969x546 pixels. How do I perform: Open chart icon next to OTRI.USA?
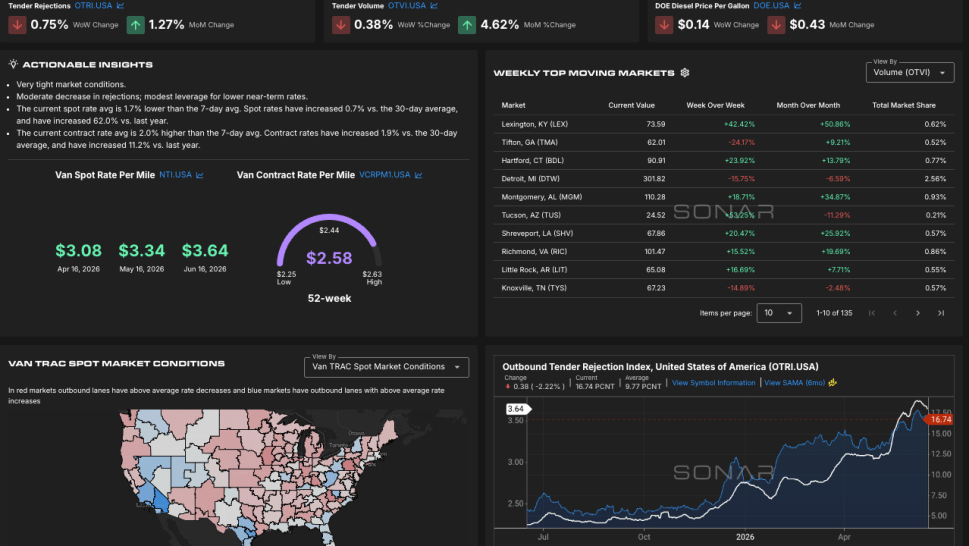[x=121, y=6]
